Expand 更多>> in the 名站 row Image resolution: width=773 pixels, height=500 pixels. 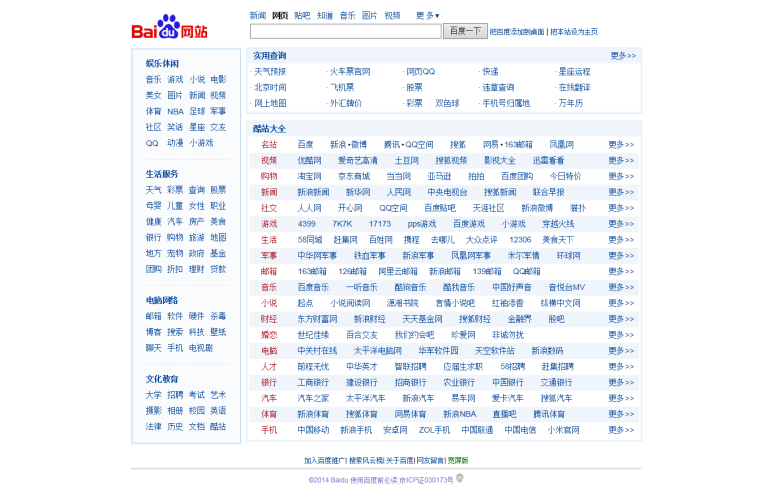tap(621, 144)
